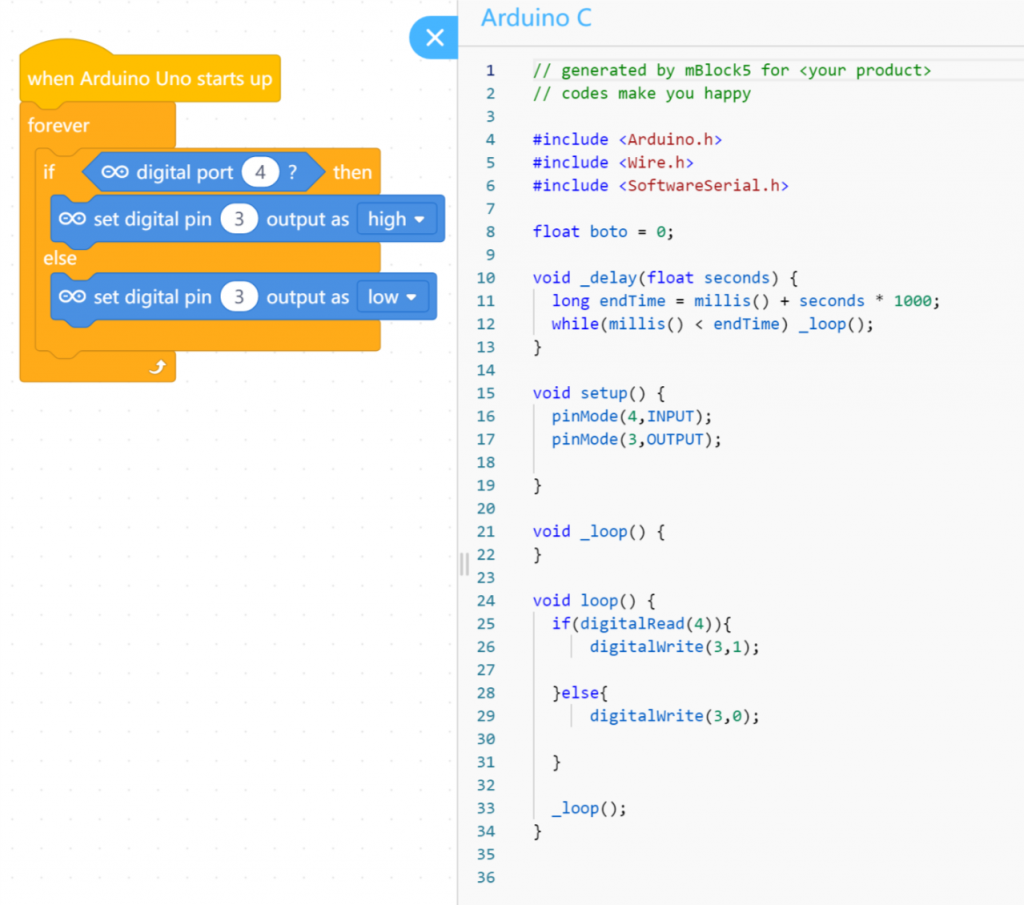Click the 'Arduino C' panel title
The width and height of the screenshot is (1024, 905).
536,18
